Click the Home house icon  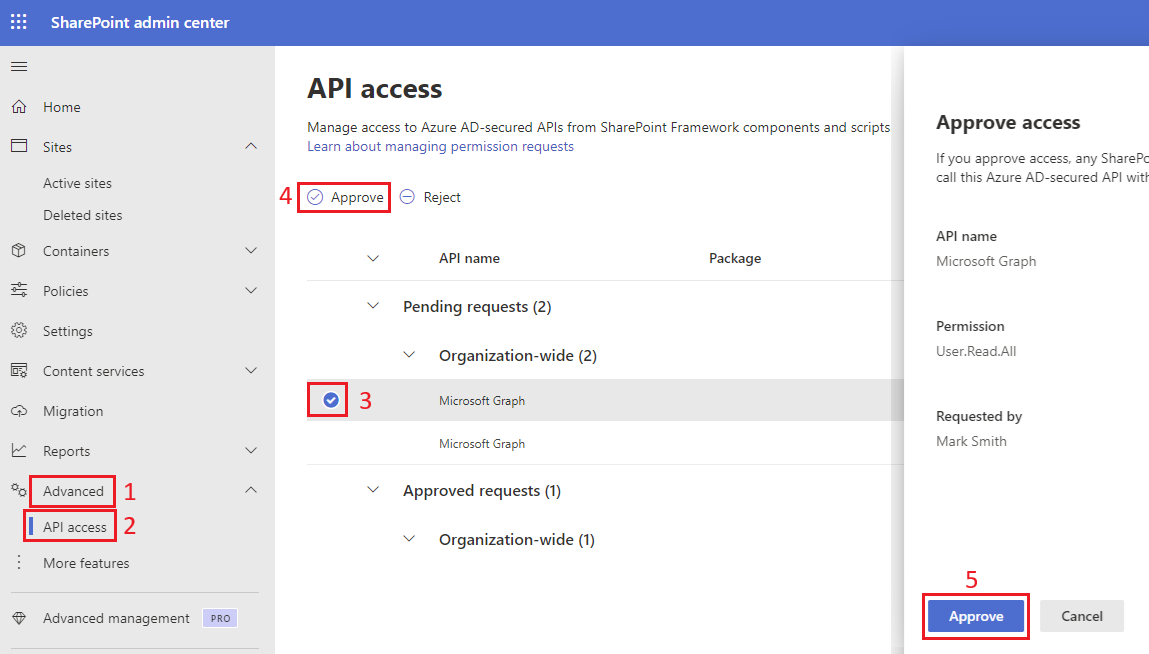pyautogui.click(x=19, y=107)
